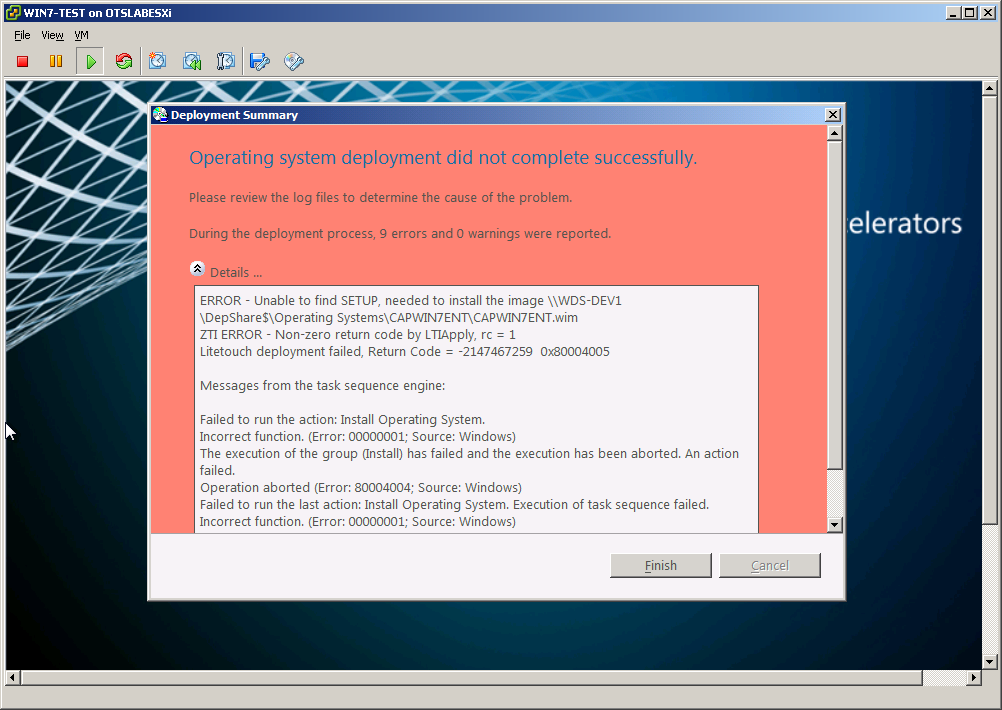Click the red Power Off button
The image size is (1002, 710).
pyautogui.click(x=22, y=62)
